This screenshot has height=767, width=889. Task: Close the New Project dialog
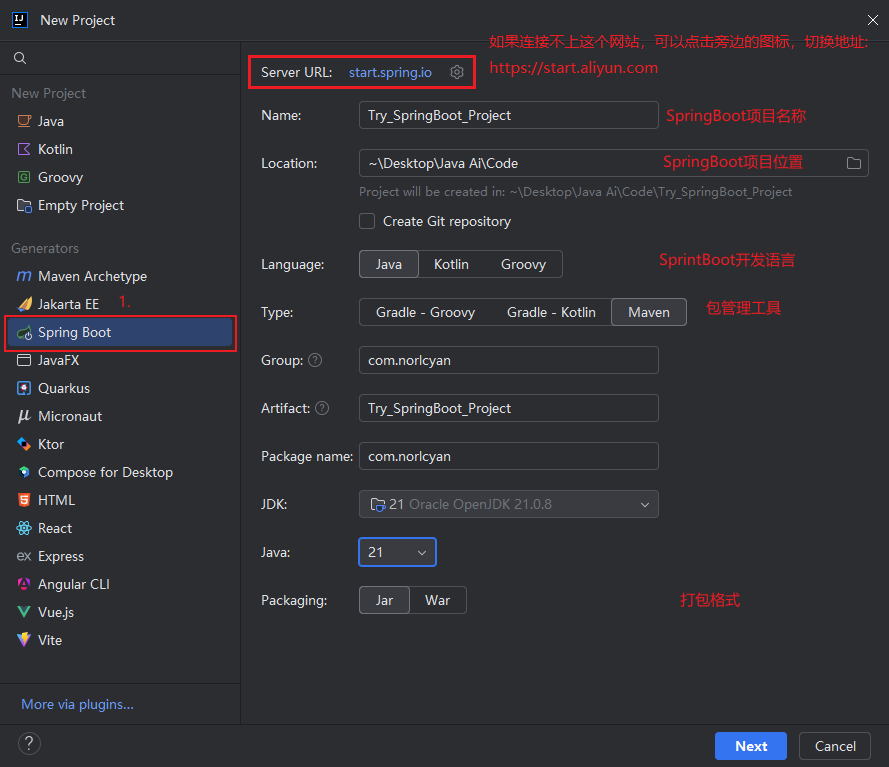pos(873,20)
